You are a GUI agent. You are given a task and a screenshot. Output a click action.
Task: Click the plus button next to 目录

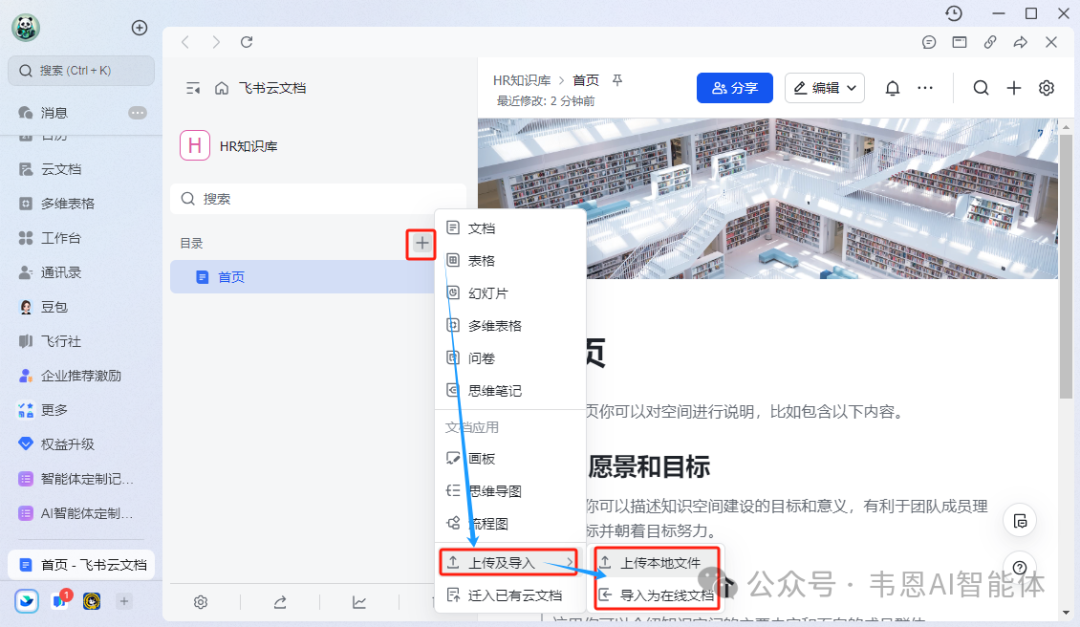click(x=422, y=243)
